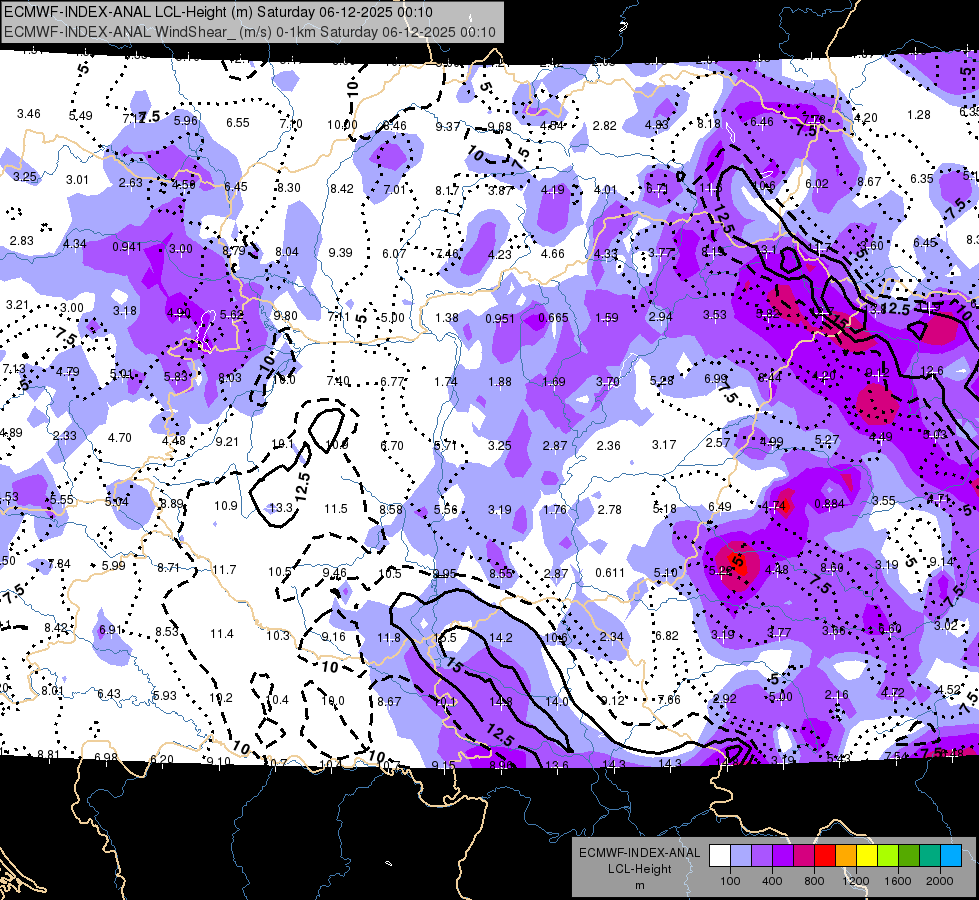Screen dimensions: 979x900
Task: Click the wind shear value 10.2
Action: click(221, 698)
